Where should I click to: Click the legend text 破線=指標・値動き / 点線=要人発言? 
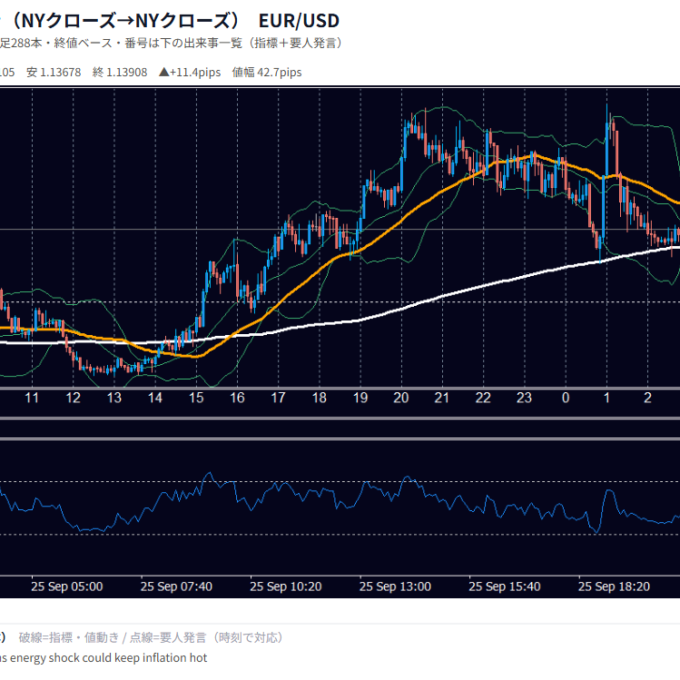tap(150, 638)
